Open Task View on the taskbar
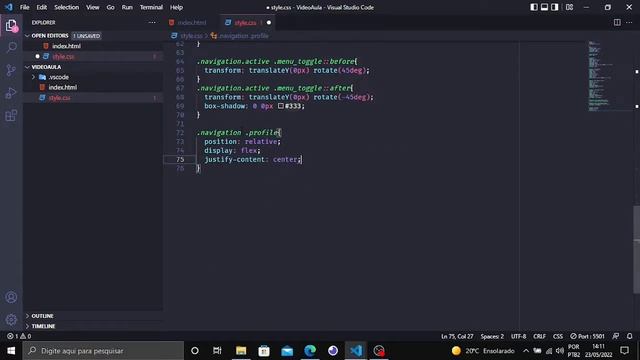Screen dimensions: 640x360 point(217,351)
